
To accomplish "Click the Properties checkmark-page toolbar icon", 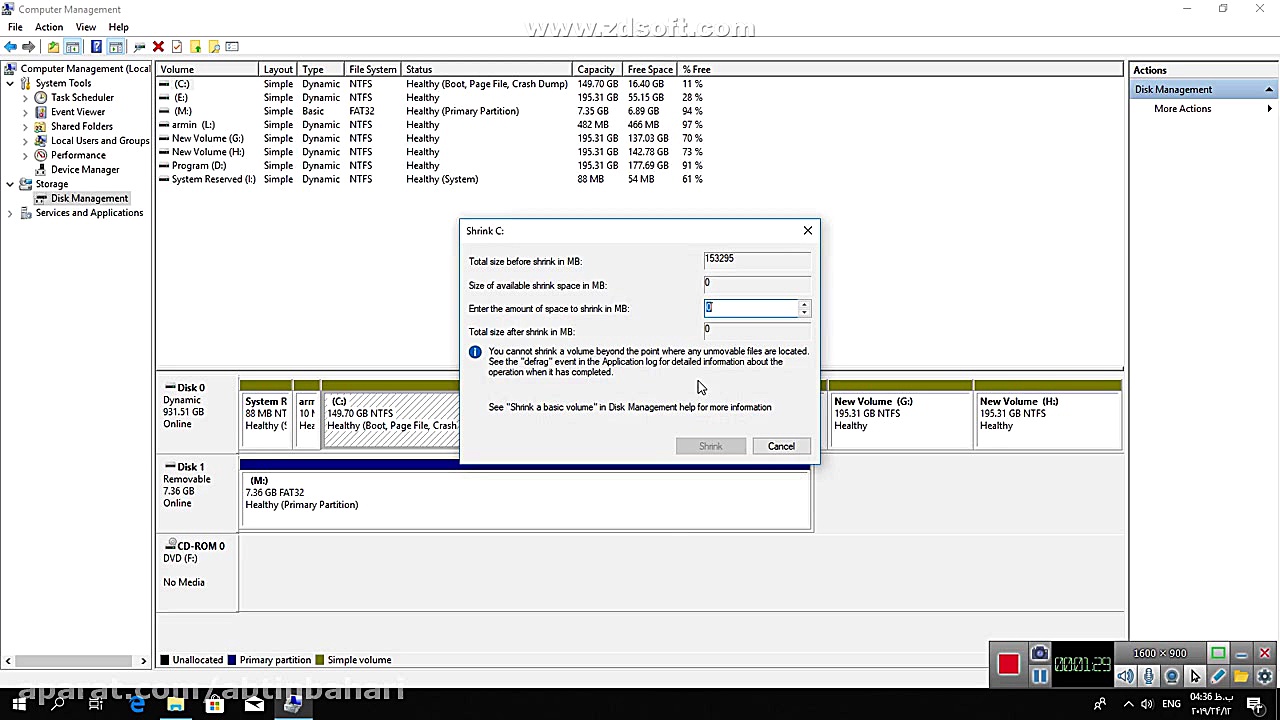I will point(177,47).
